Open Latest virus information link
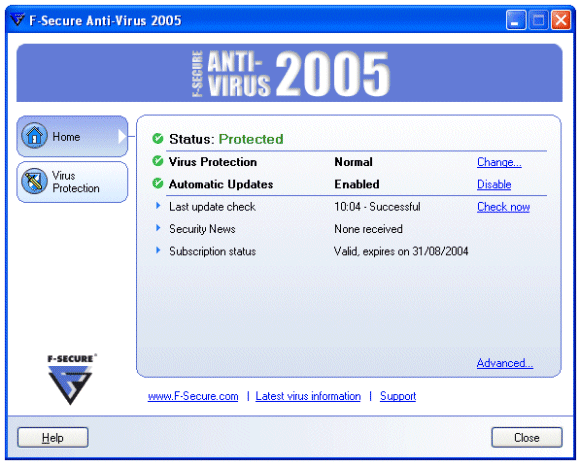Viewport: 580px width, 466px height. [x=308, y=396]
